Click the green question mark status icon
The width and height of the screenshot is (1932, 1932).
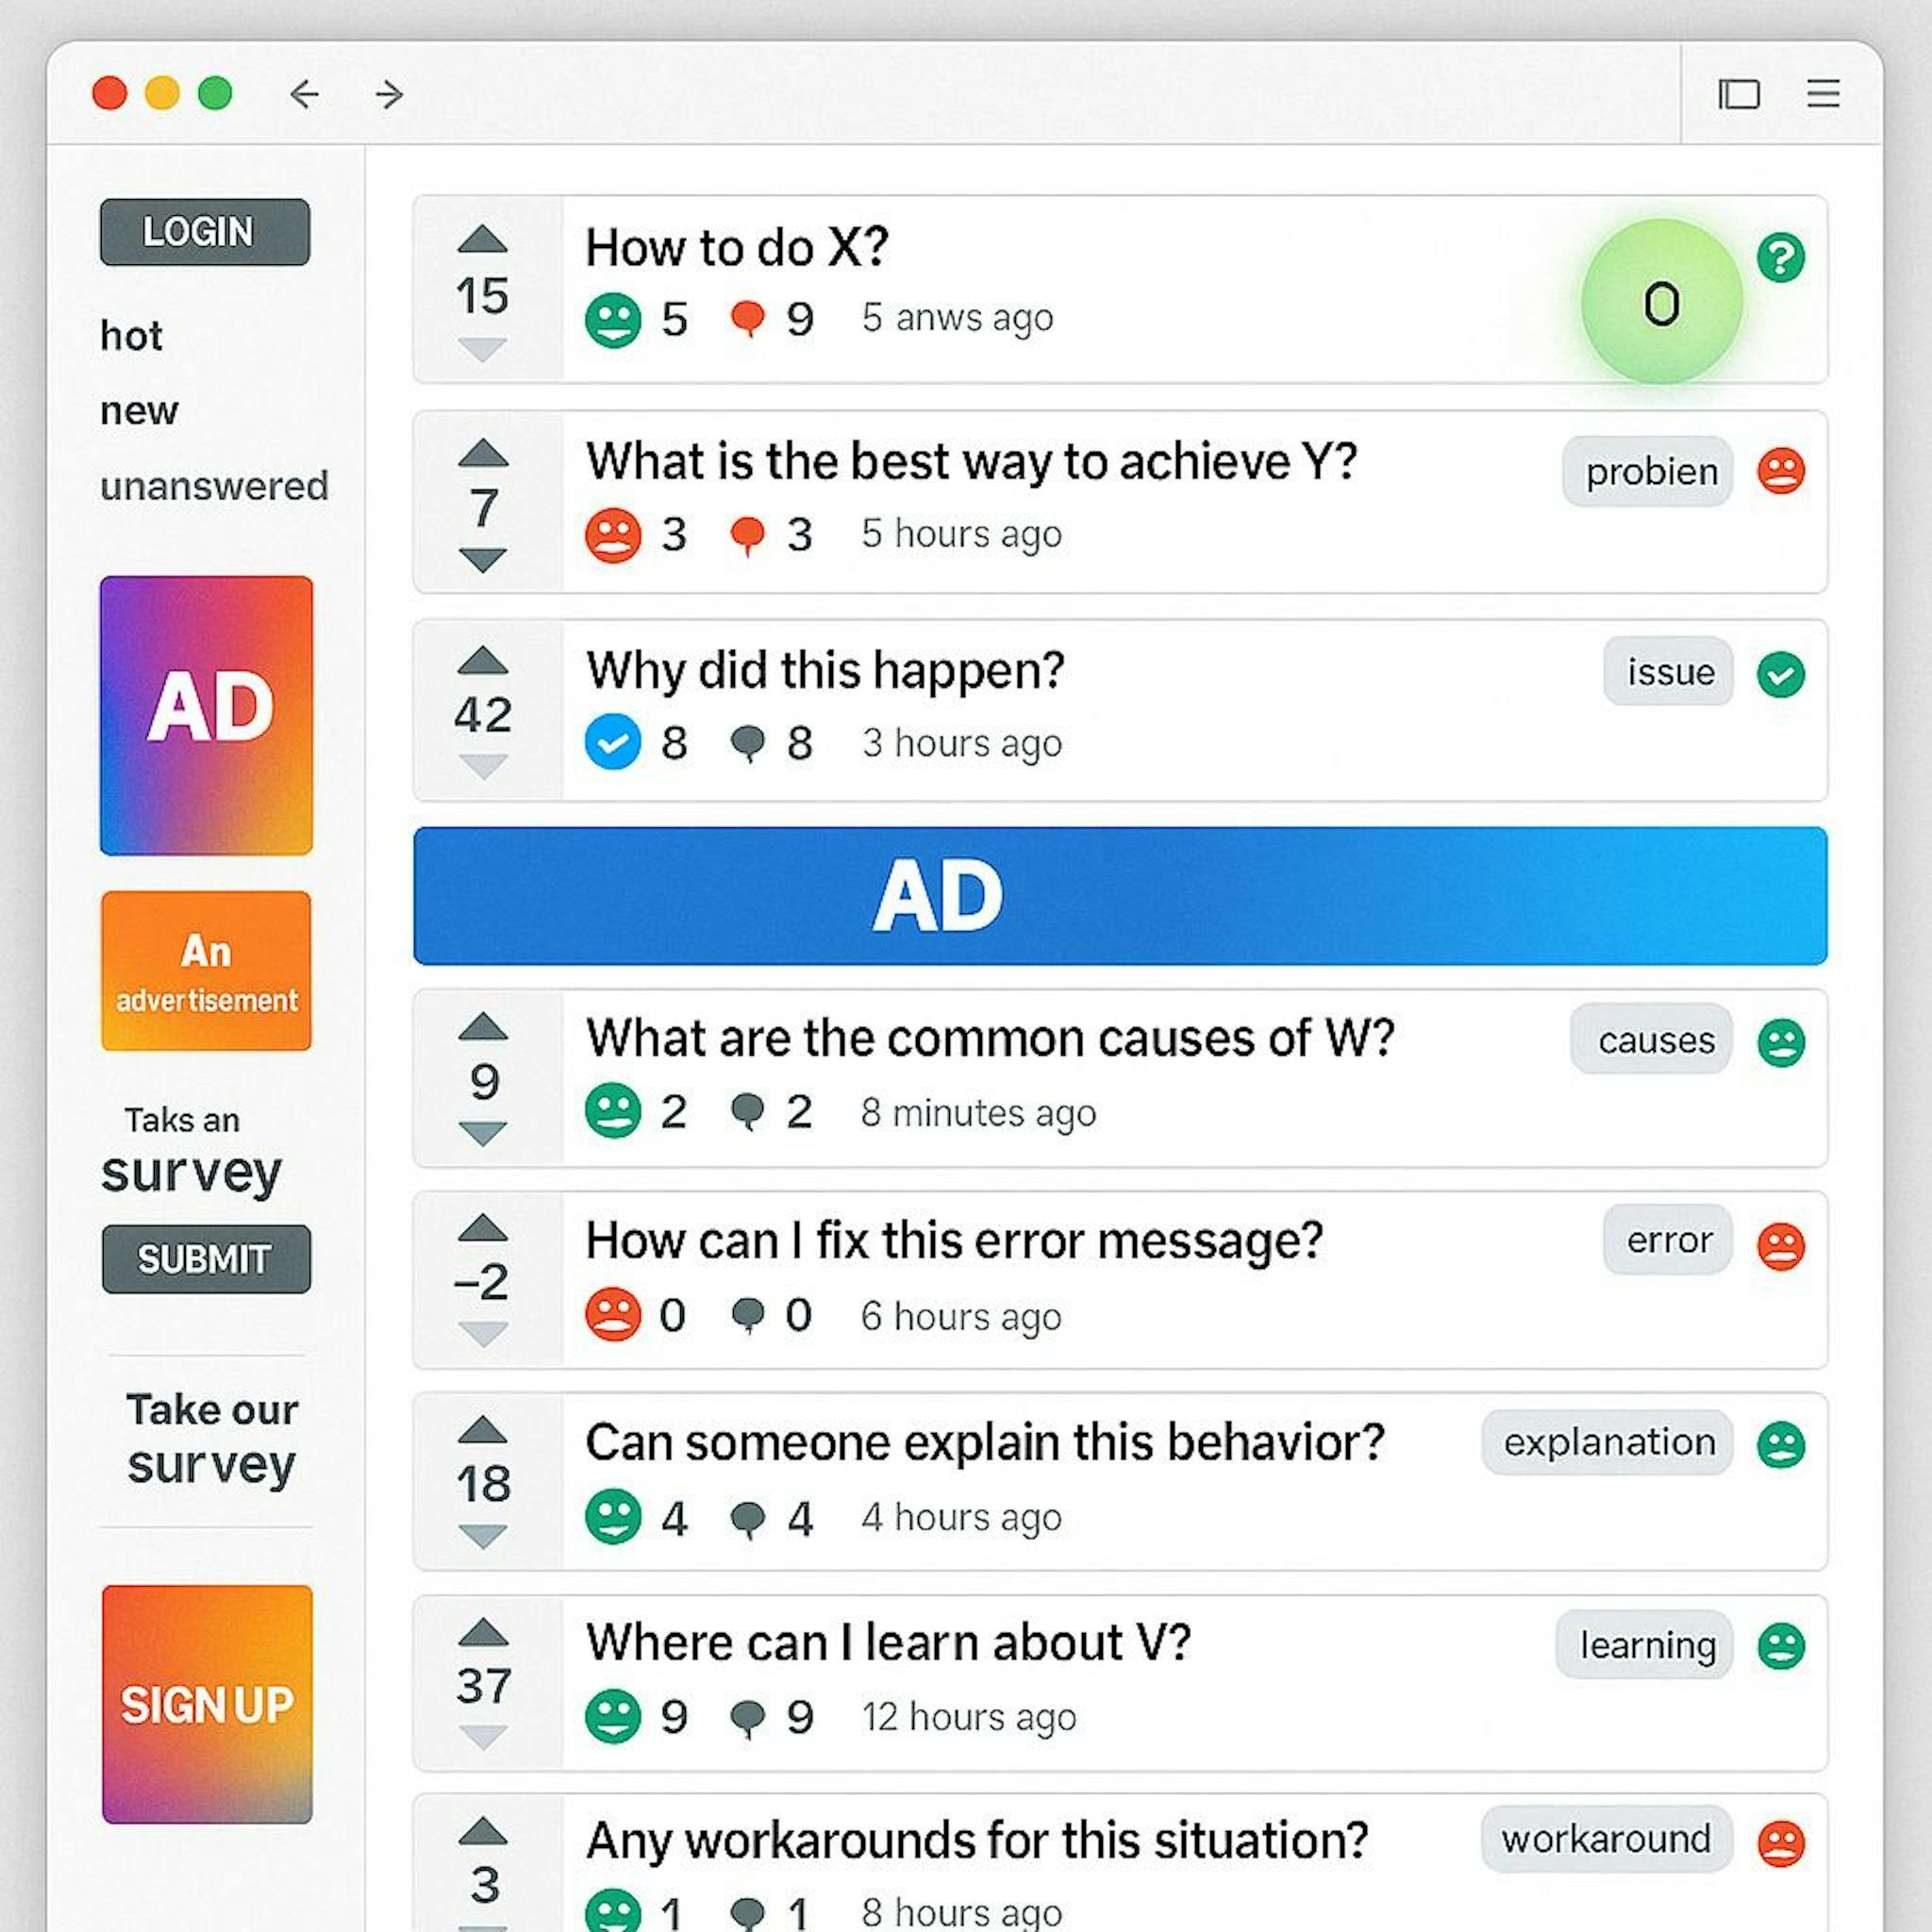[1780, 258]
